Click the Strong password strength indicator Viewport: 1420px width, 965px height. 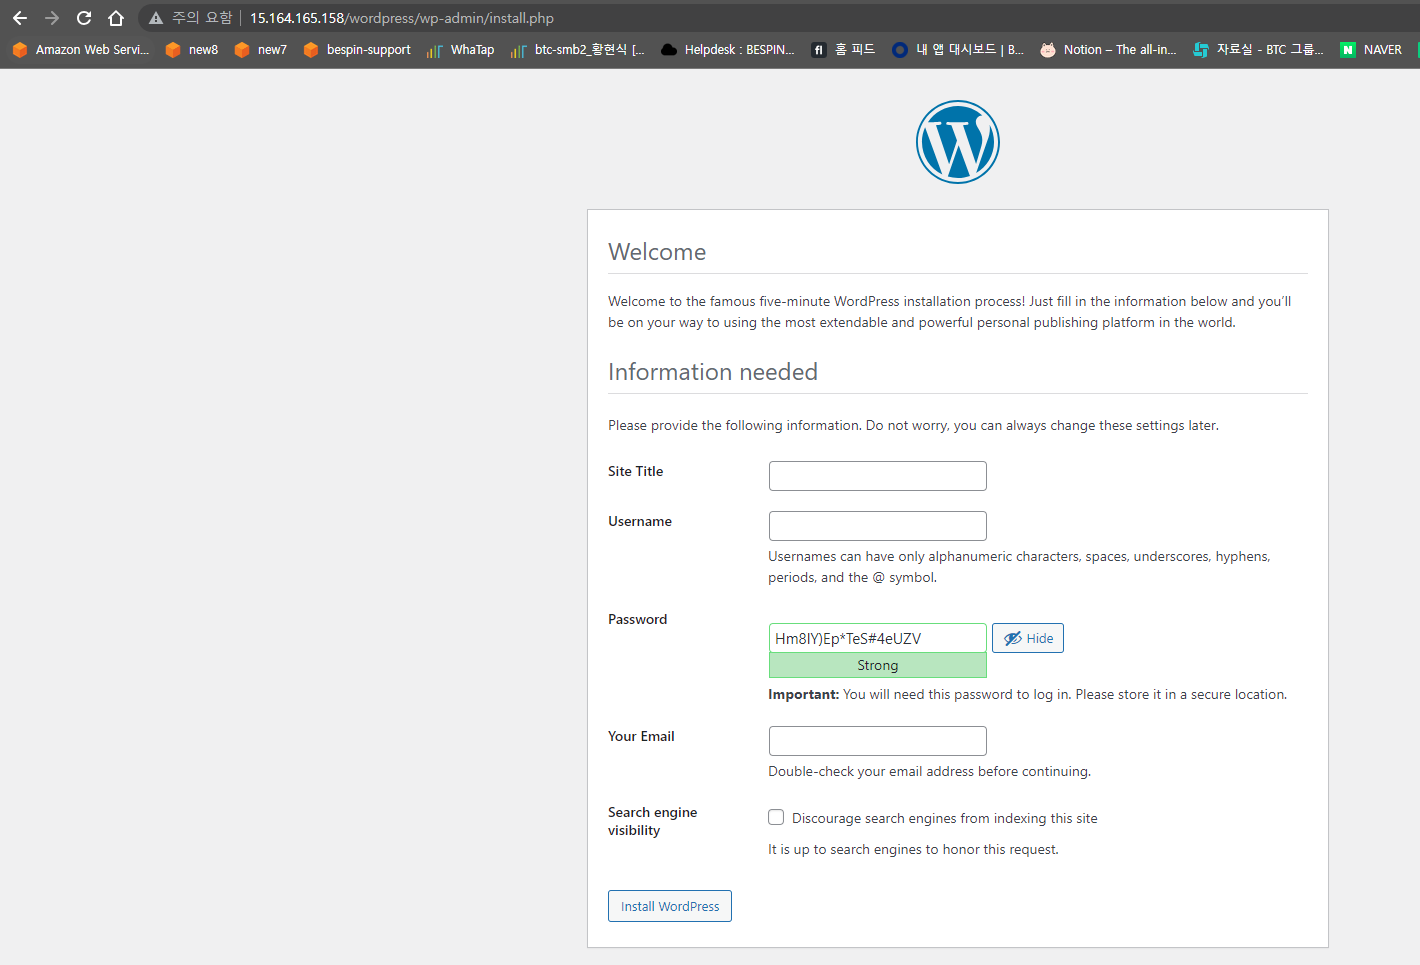click(x=878, y=665)
